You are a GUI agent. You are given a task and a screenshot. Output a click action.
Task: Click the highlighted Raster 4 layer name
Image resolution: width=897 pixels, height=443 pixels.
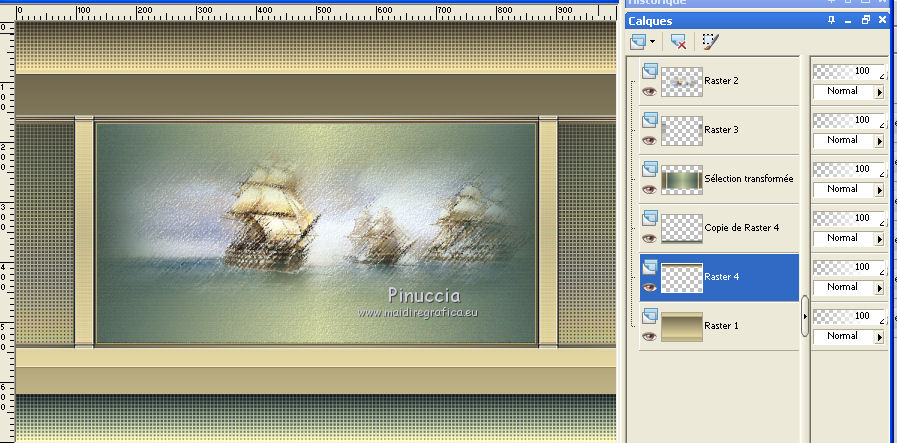[x=722, y=277]
